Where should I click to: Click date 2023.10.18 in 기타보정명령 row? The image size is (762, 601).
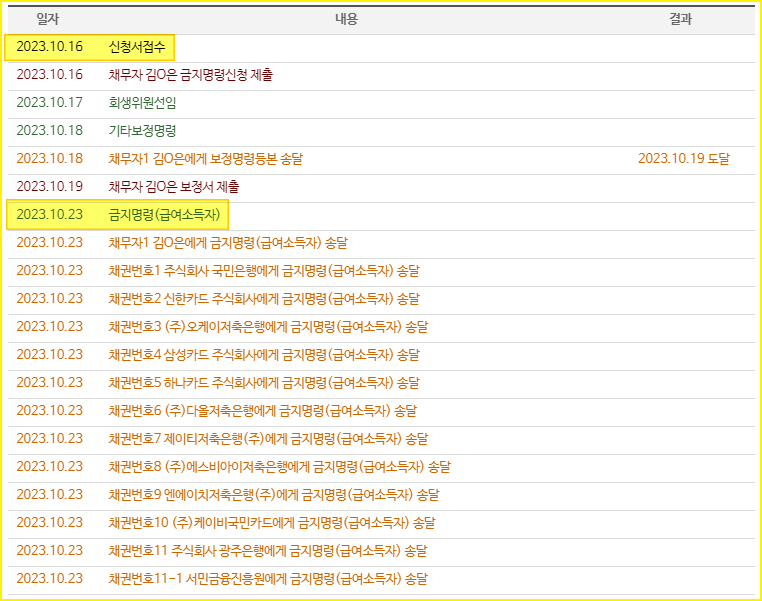50,131
